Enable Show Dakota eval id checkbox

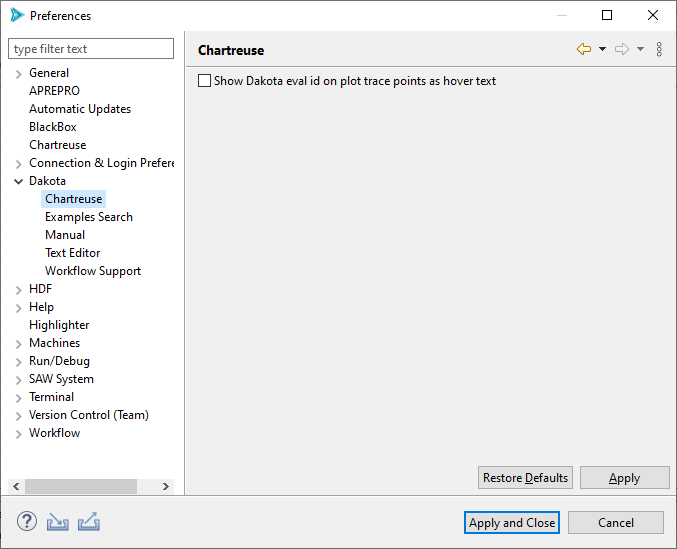[205, 81]
